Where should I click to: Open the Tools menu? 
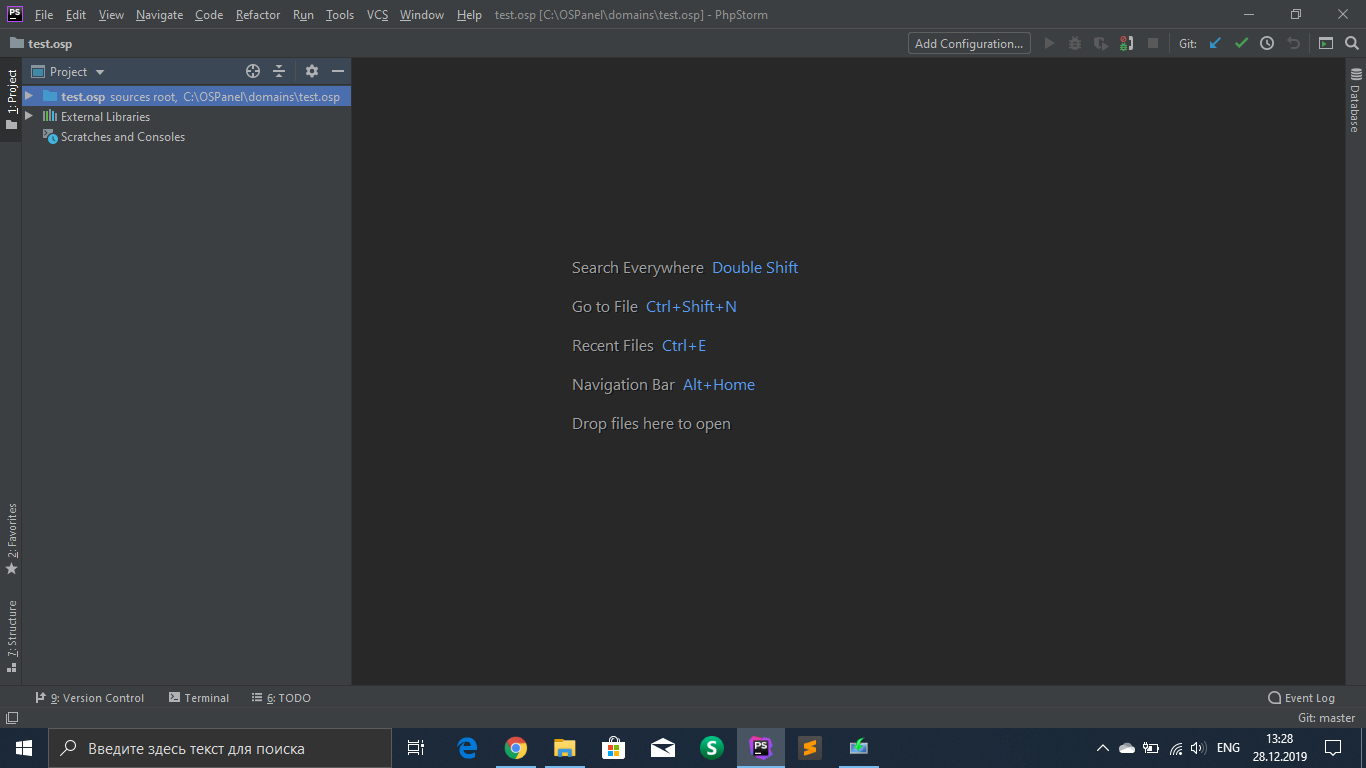pos(340,15)
